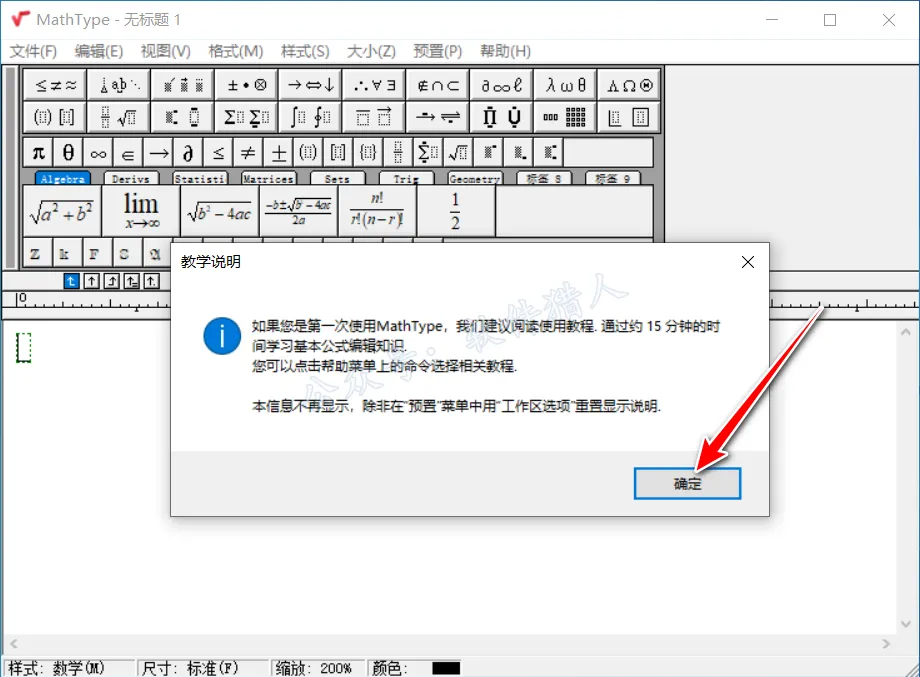
Task: Open the 大小(Z) menu
Action: click(x=371, y=52)
